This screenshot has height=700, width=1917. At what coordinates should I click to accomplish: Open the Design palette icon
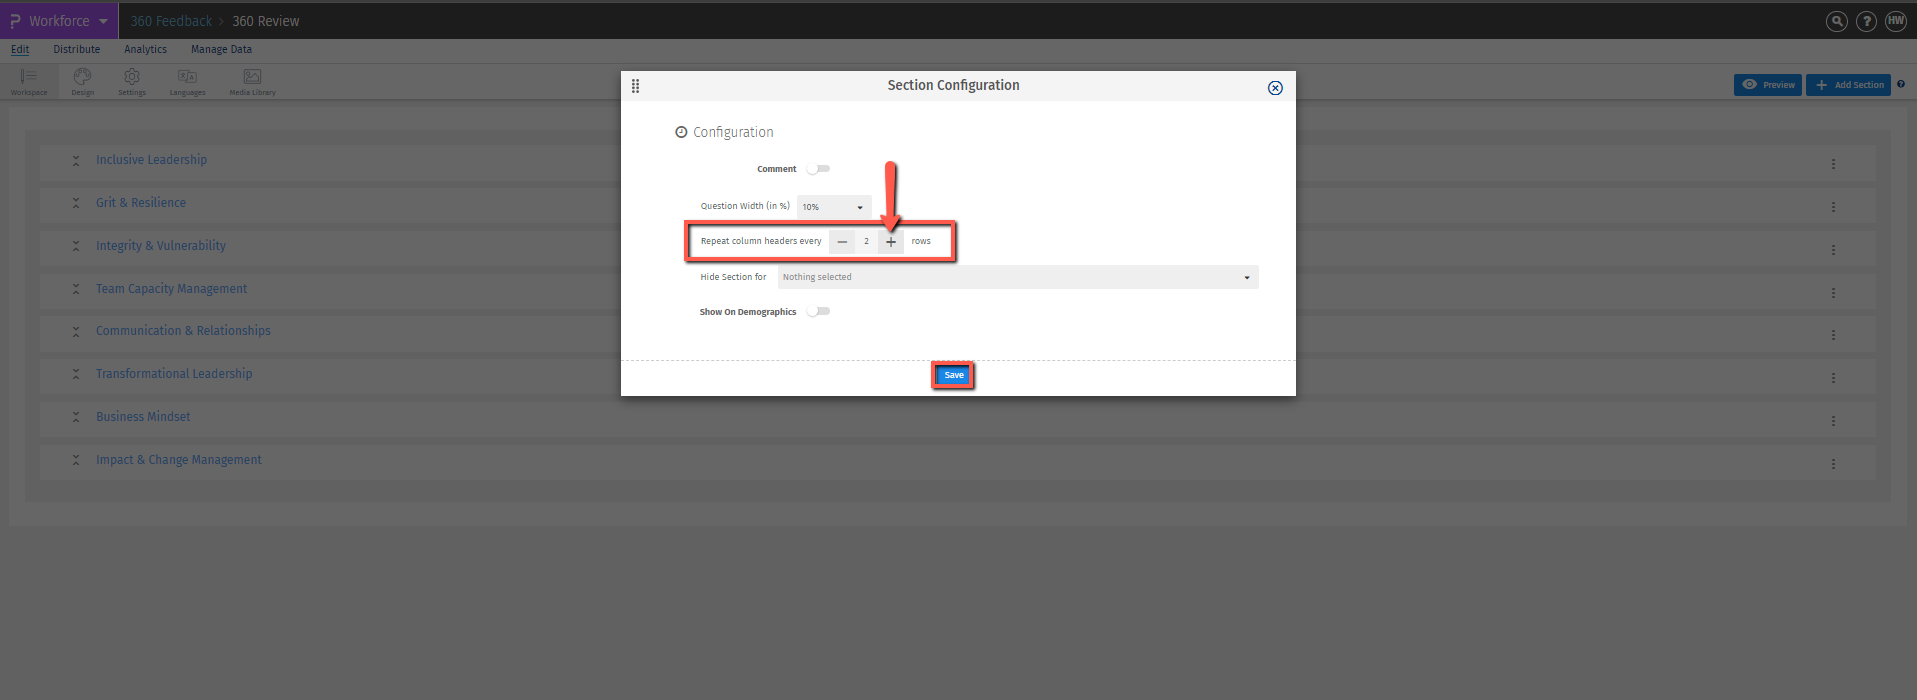[x=82, y=81]
